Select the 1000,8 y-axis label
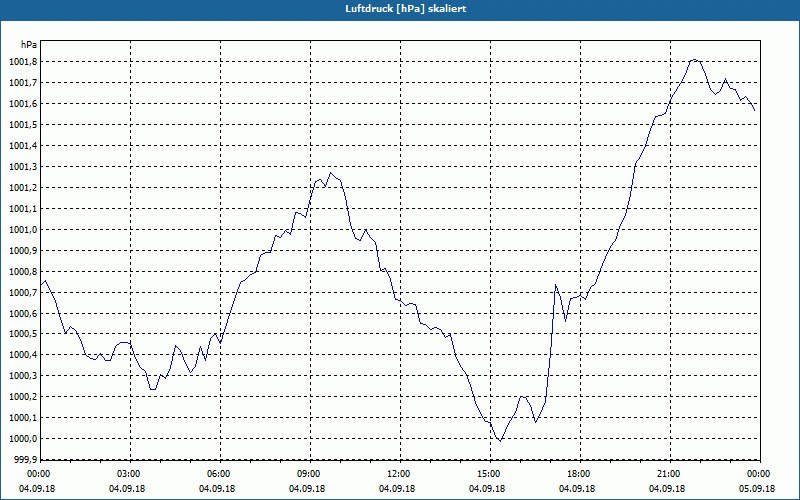 pos(23,271)
